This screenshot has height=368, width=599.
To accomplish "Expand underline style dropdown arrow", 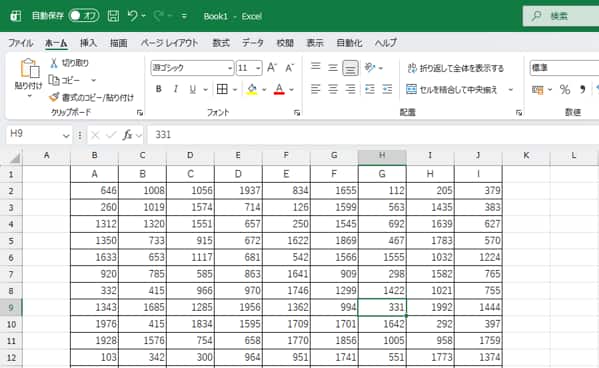I will pos(206,90).
